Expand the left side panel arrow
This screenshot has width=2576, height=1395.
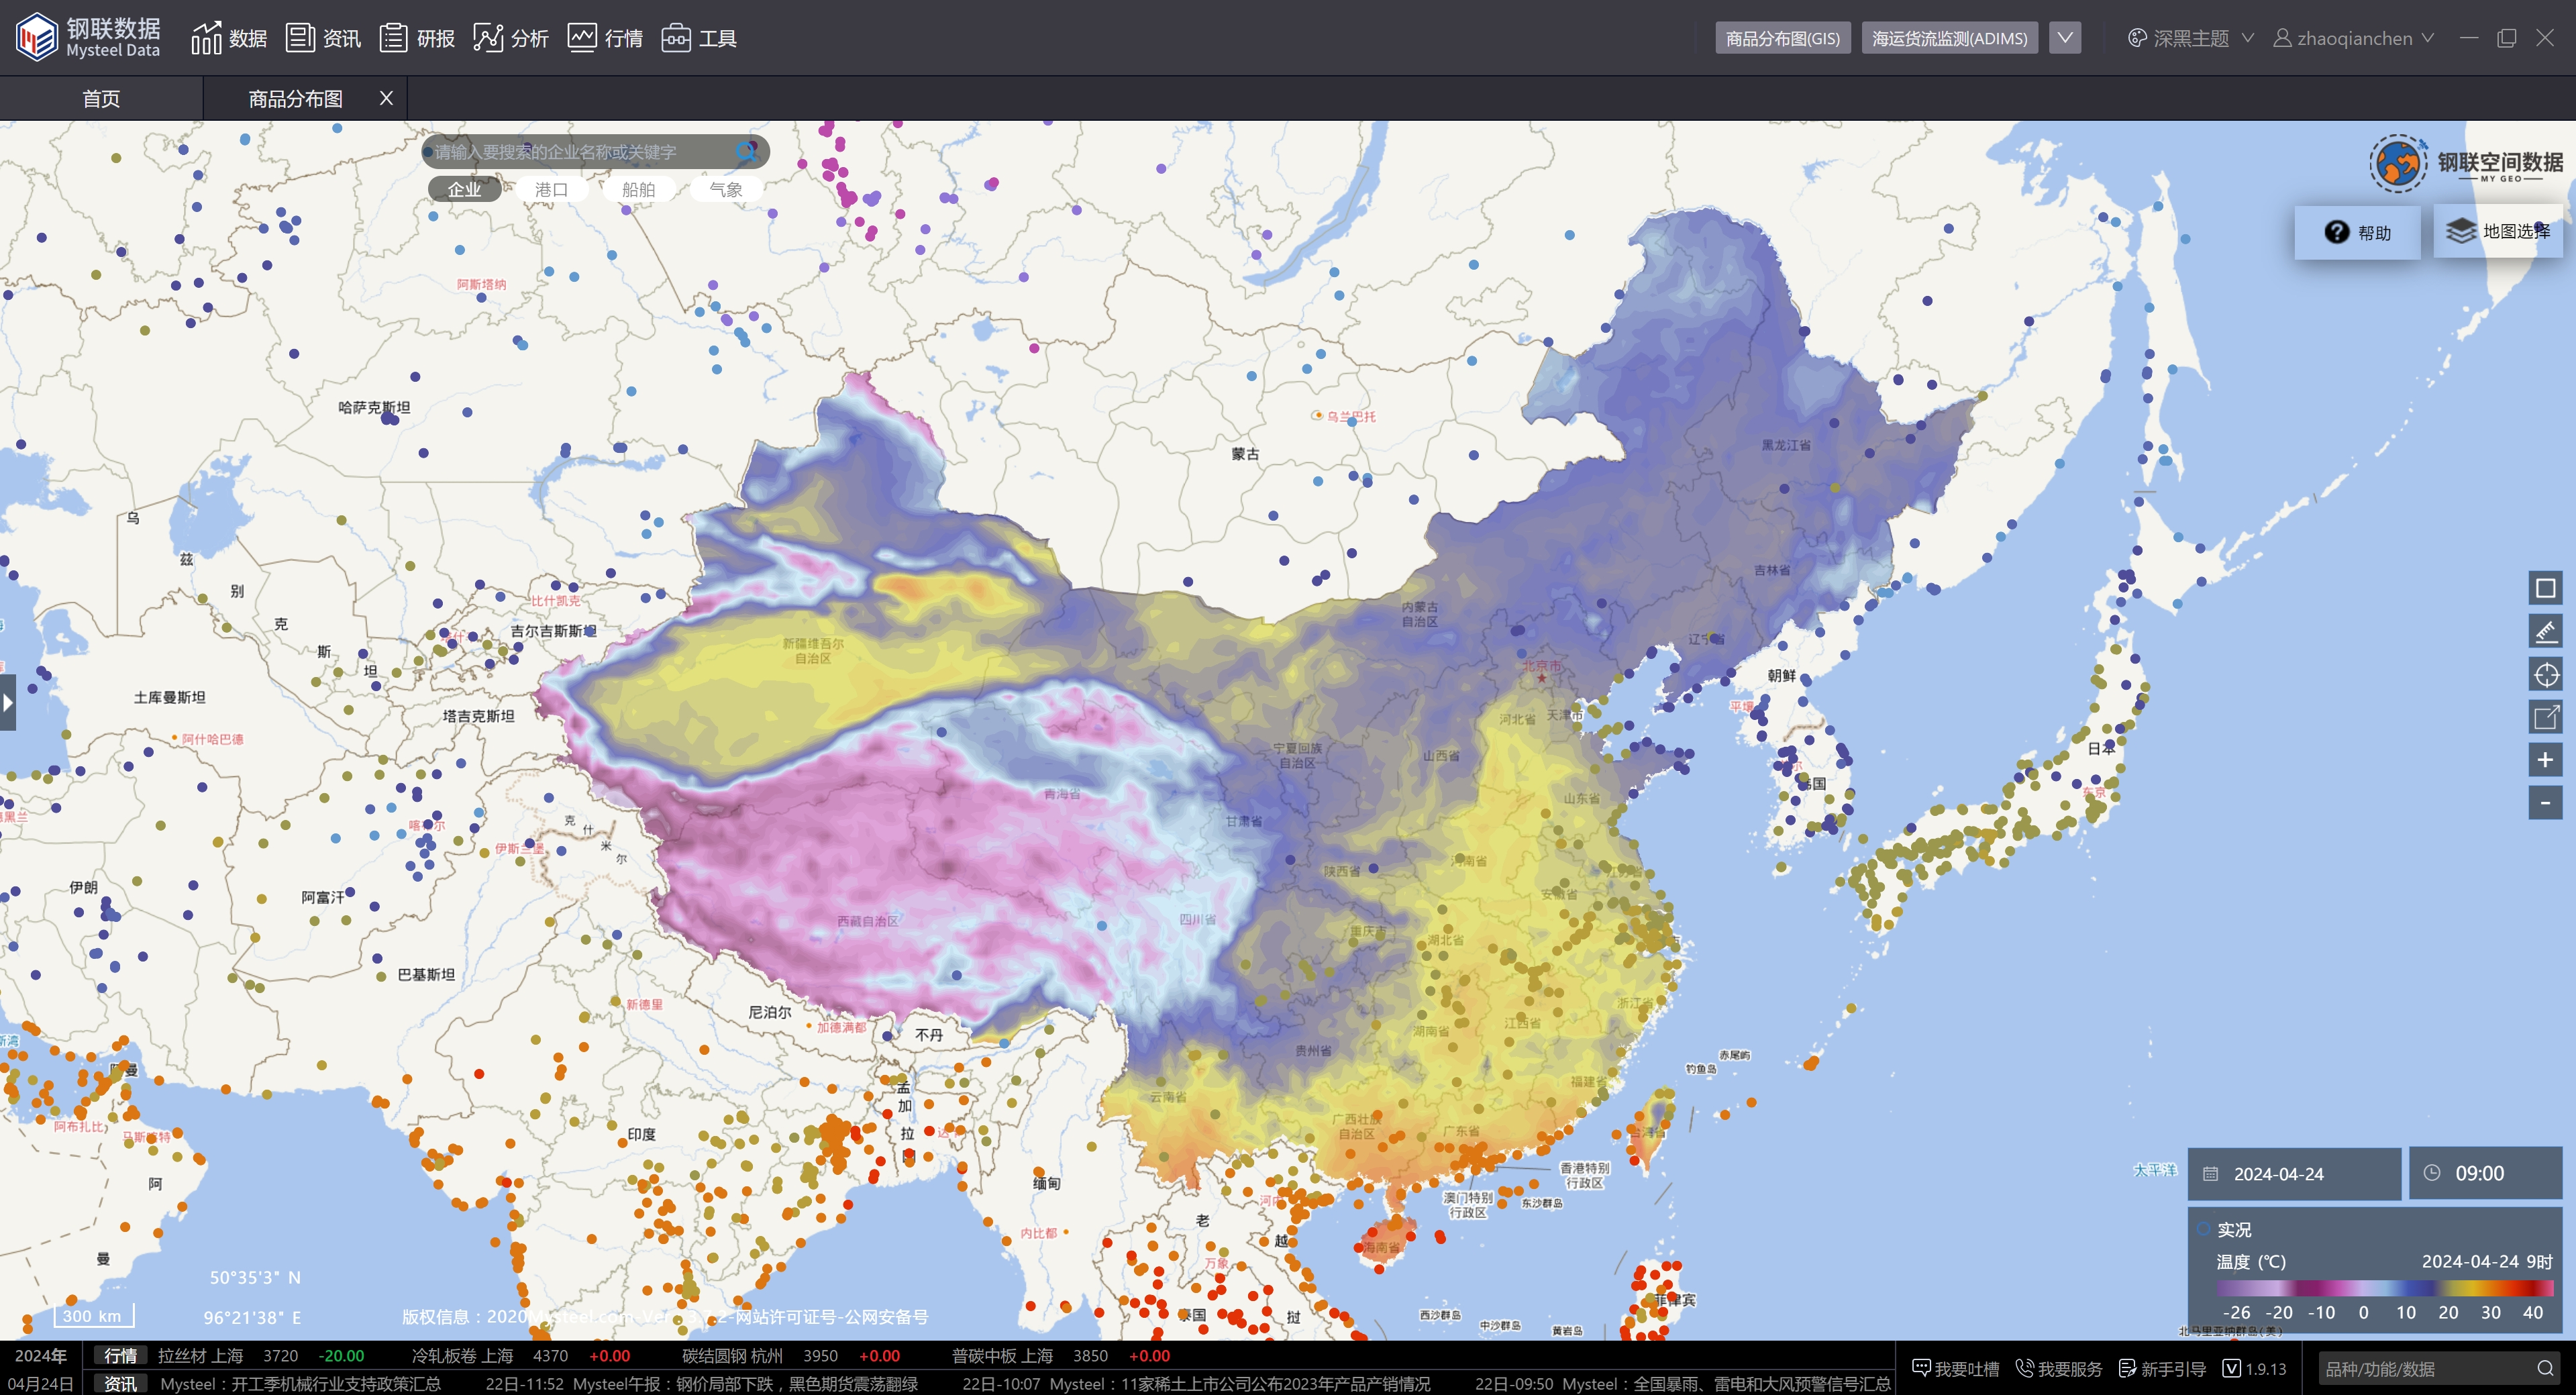(8, 702)
